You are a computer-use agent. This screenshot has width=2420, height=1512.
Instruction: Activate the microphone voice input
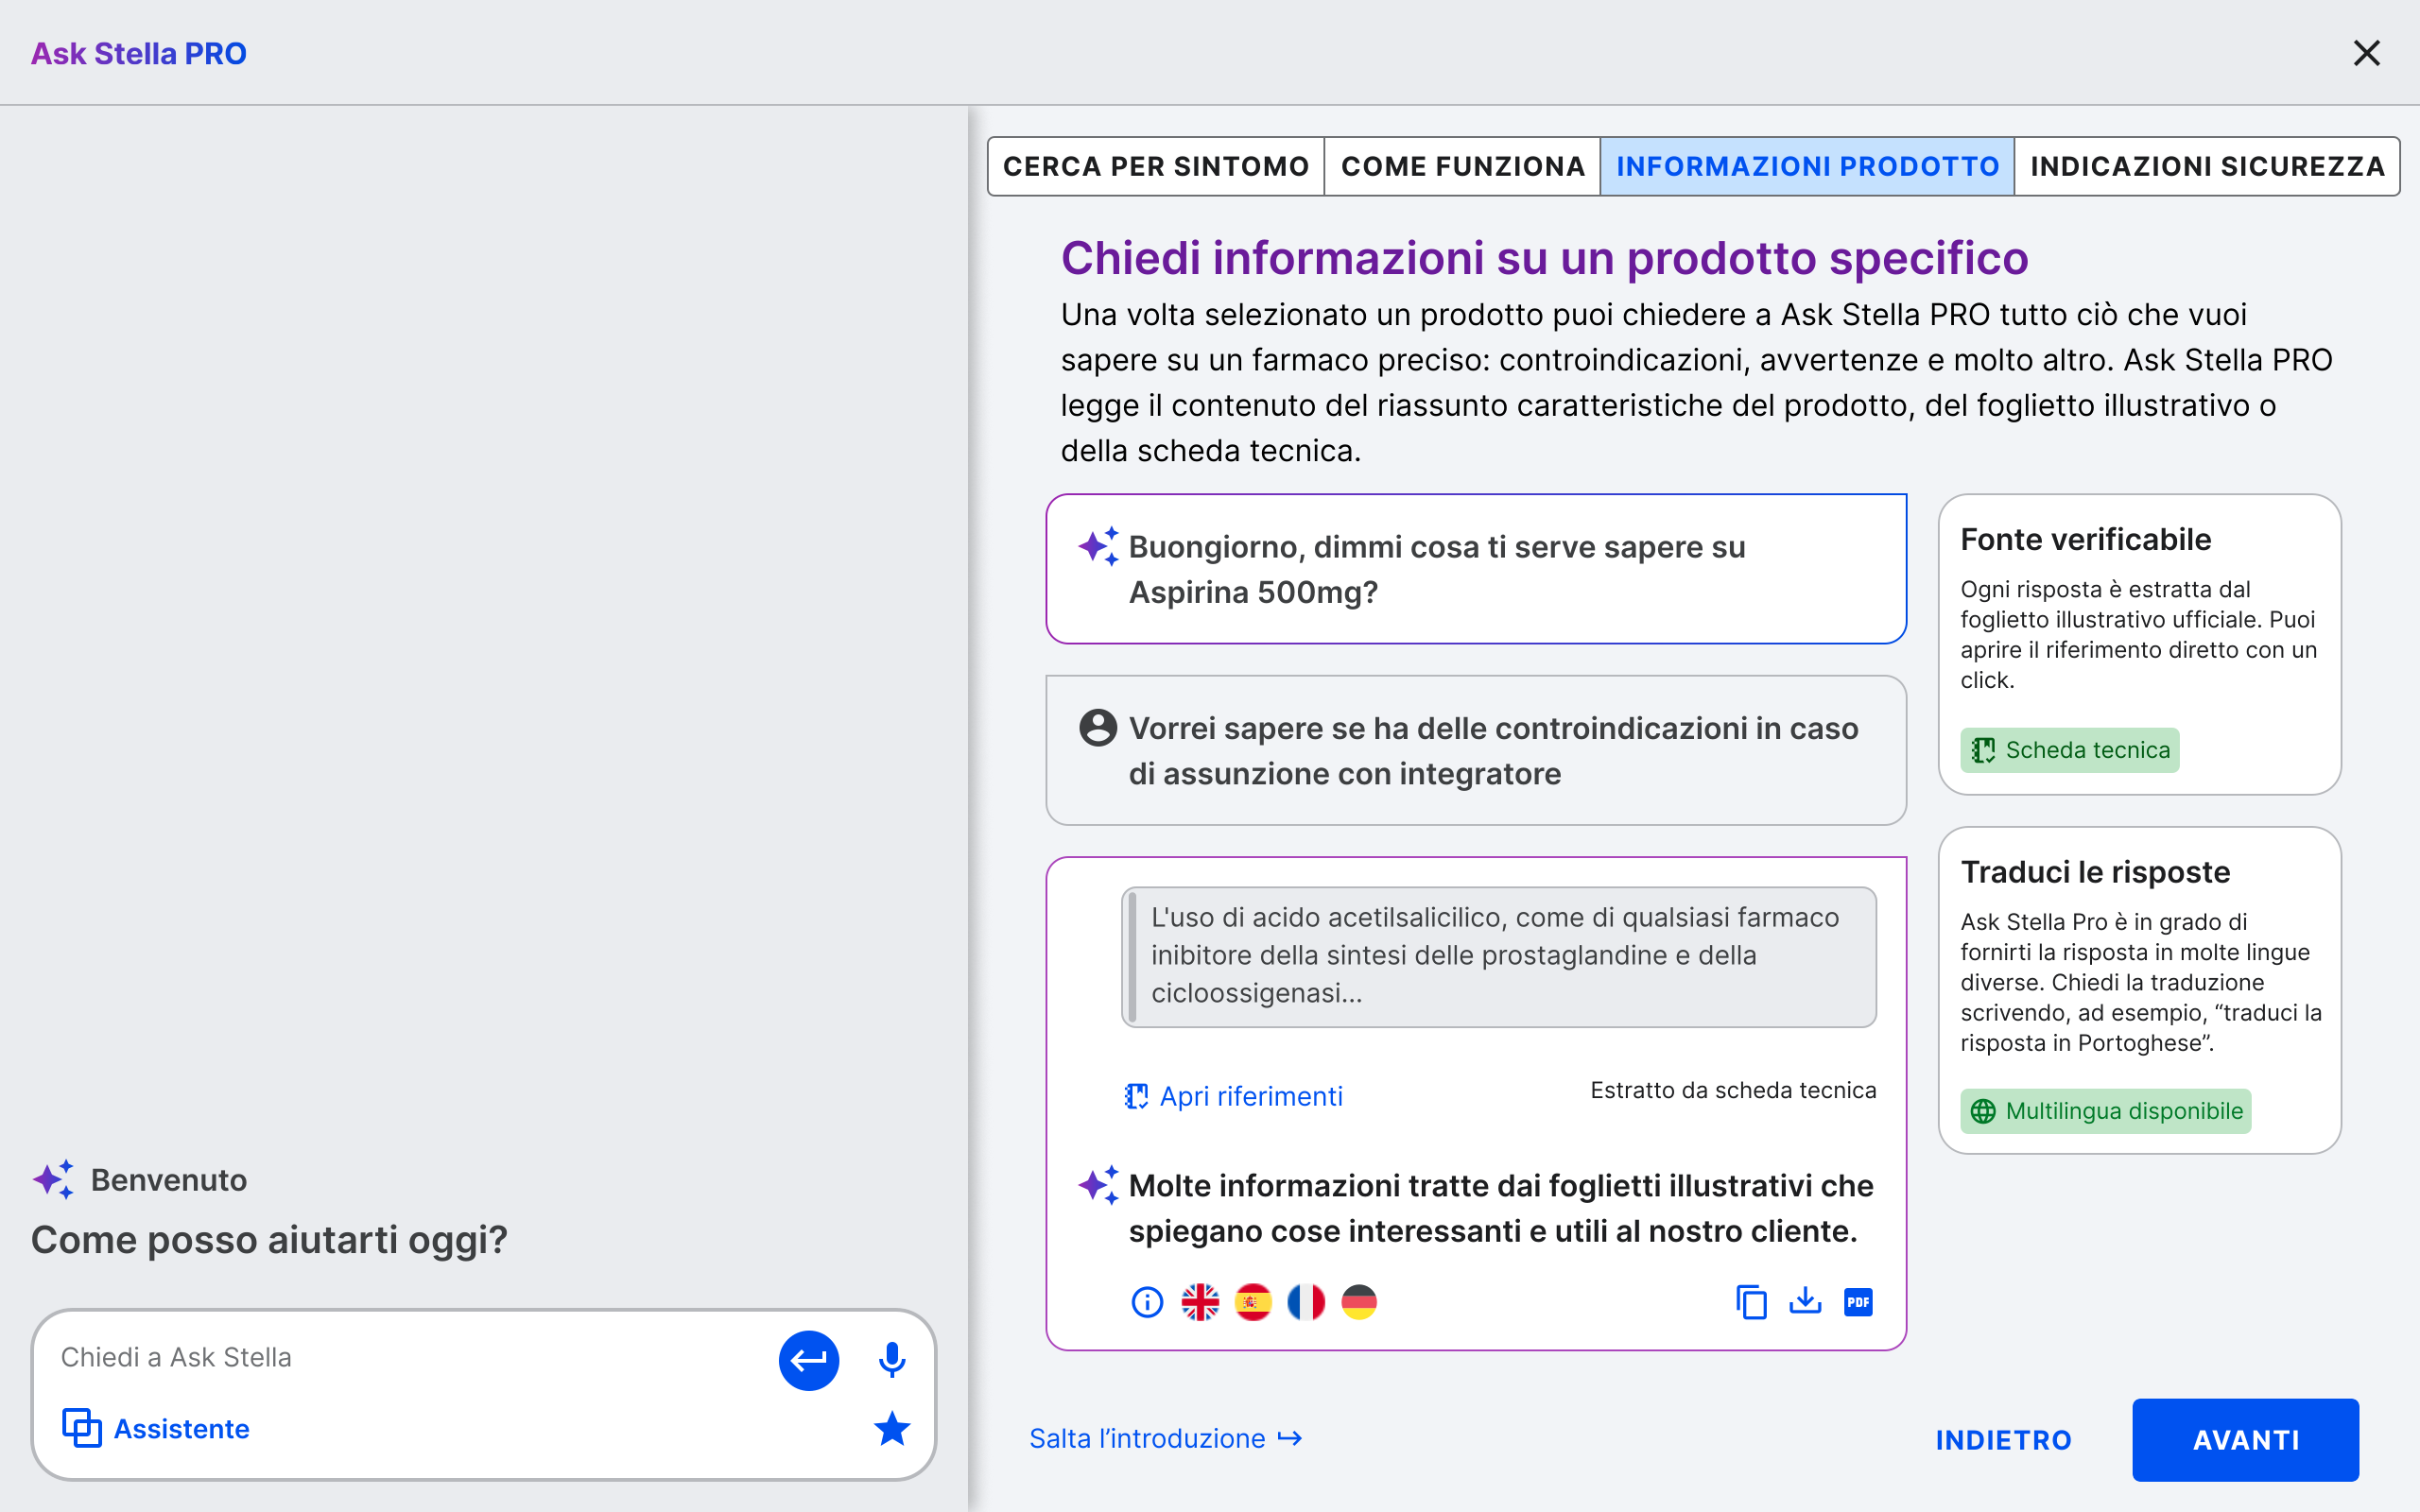(x=892, y=1360)
